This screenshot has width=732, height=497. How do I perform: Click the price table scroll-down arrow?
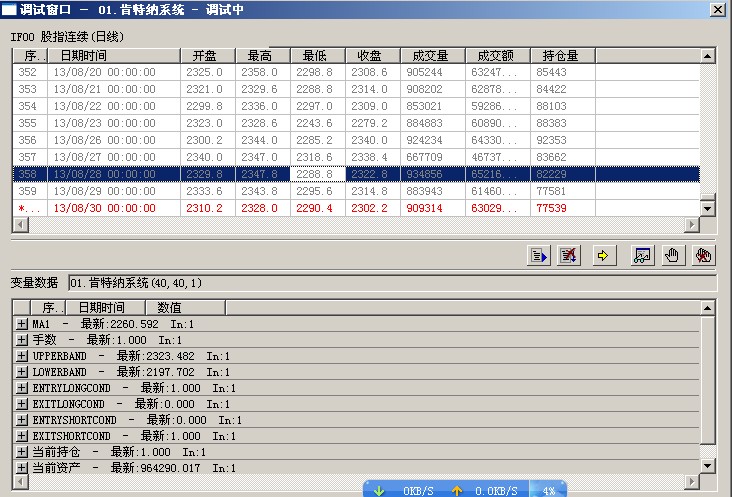(x=708, y=209)
